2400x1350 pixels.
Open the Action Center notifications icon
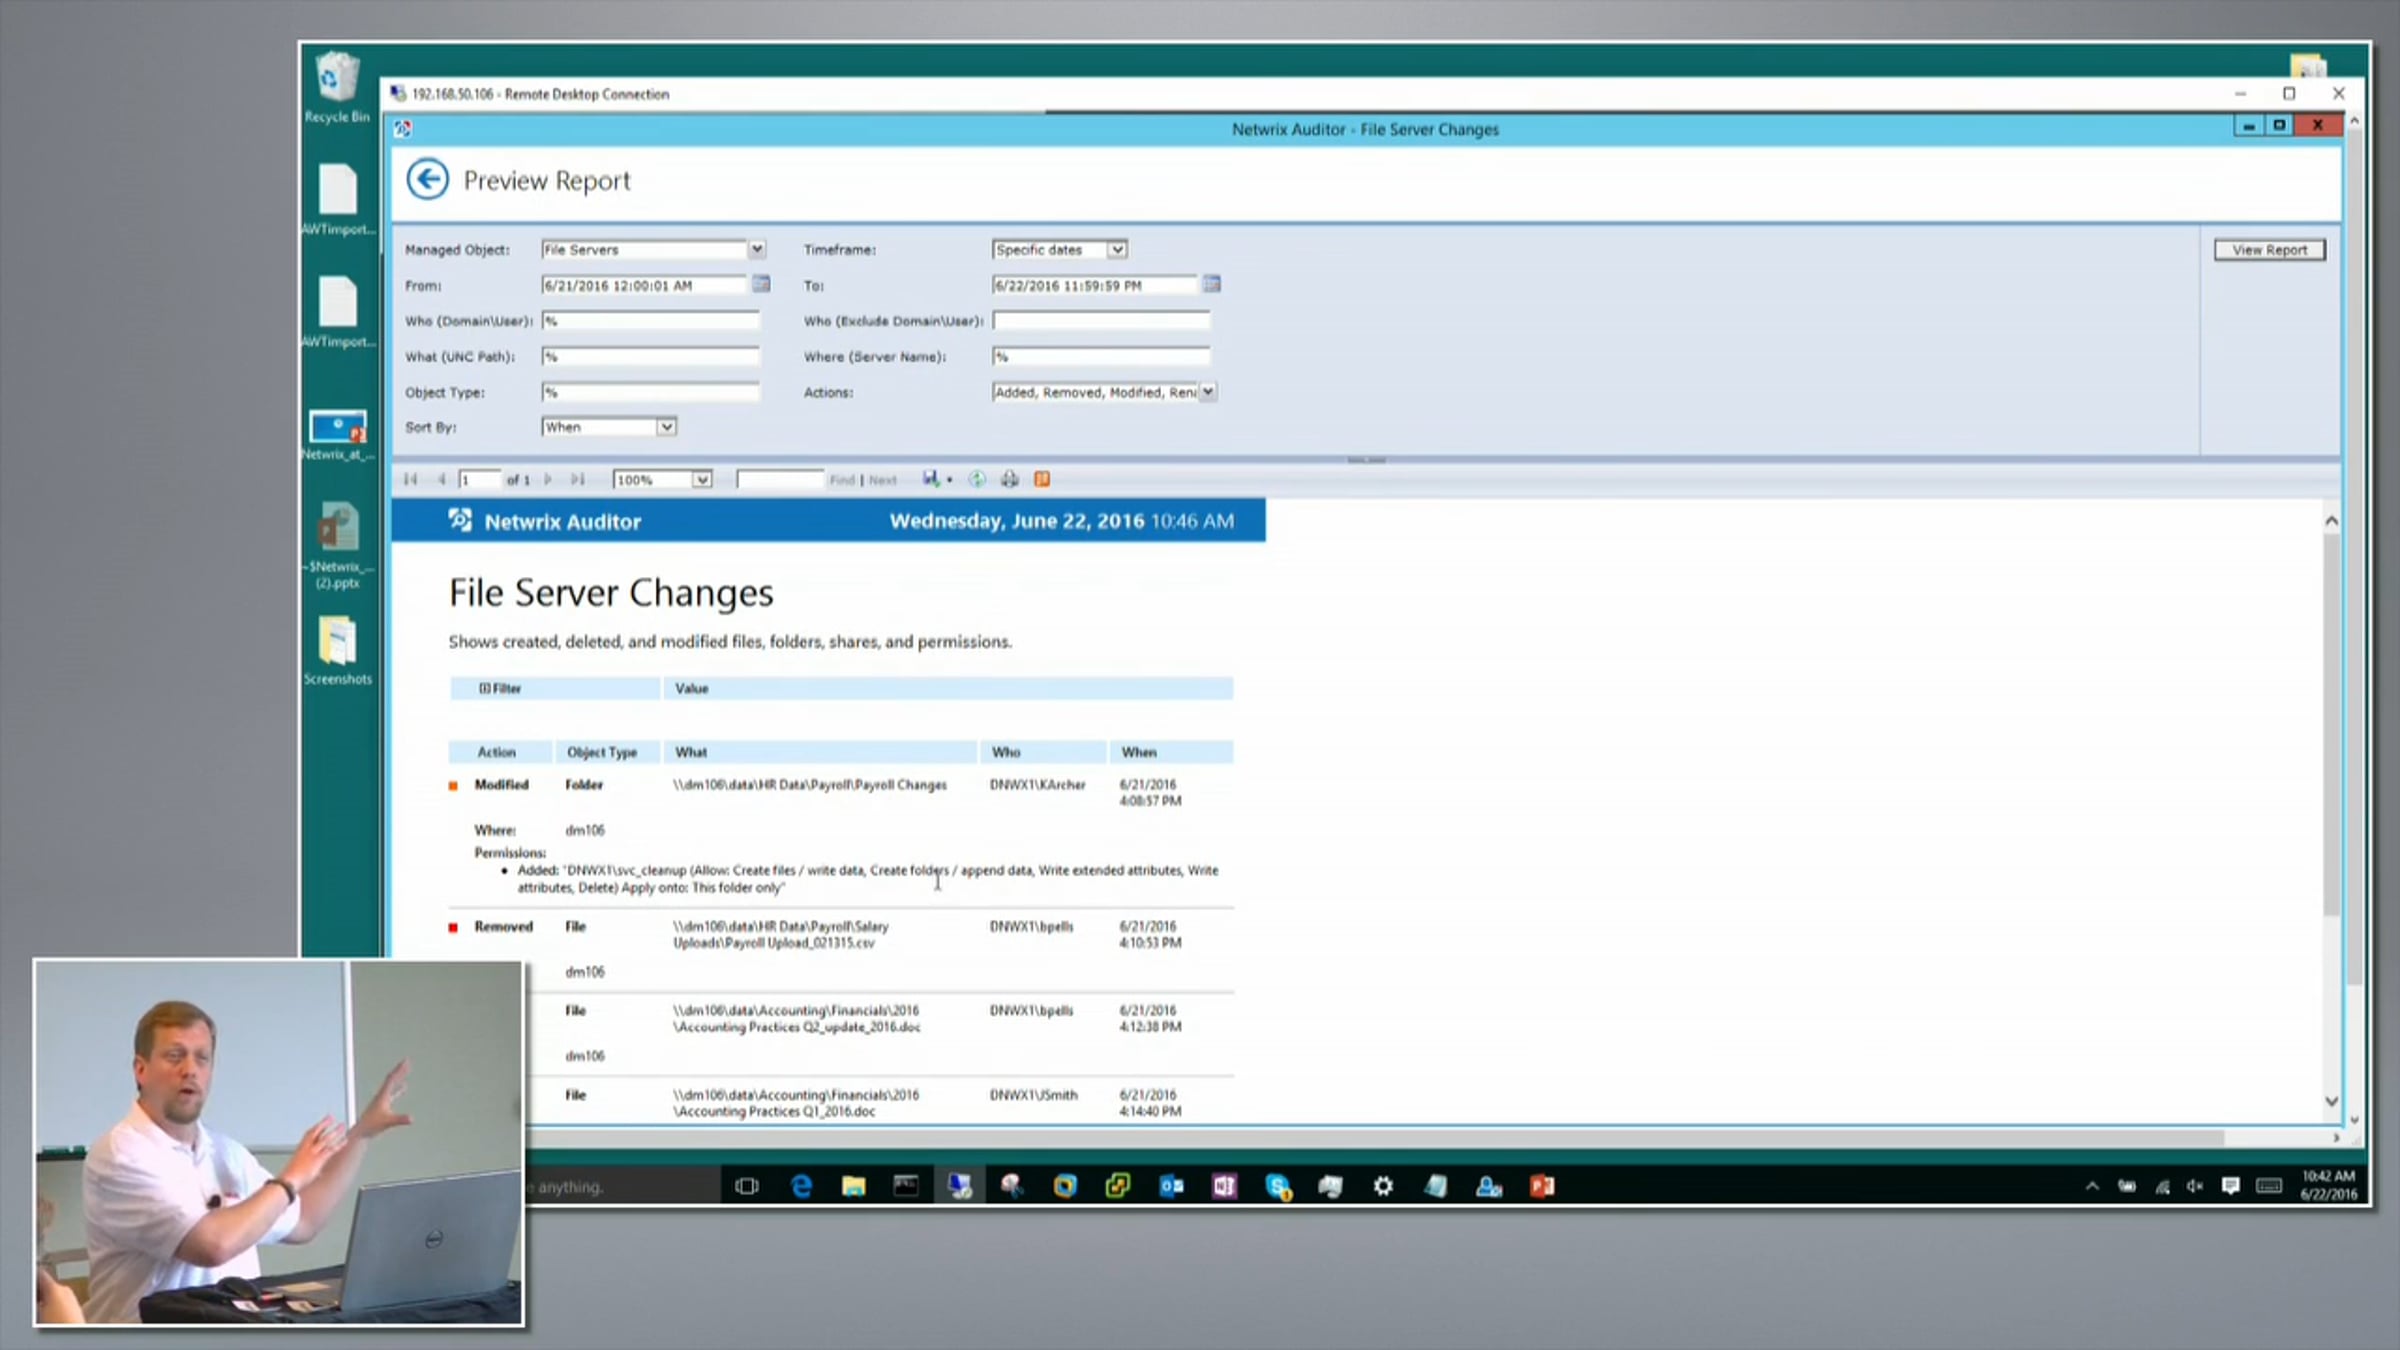[2230, 1187]
